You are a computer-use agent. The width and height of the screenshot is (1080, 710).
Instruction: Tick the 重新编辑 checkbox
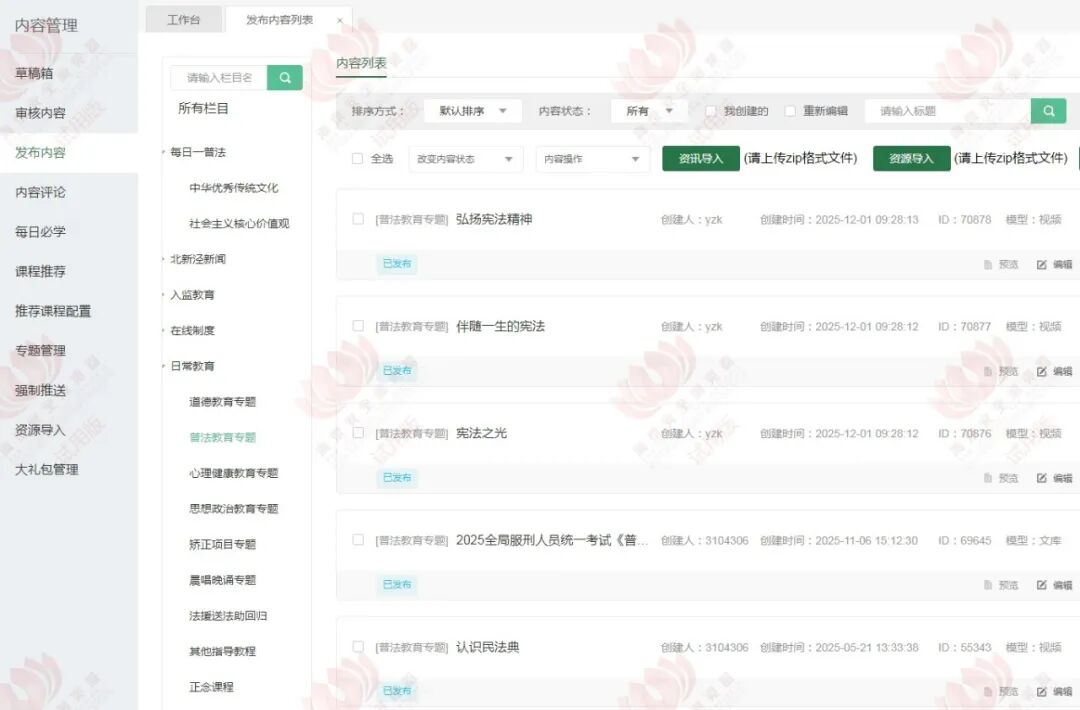pos(790,111)
